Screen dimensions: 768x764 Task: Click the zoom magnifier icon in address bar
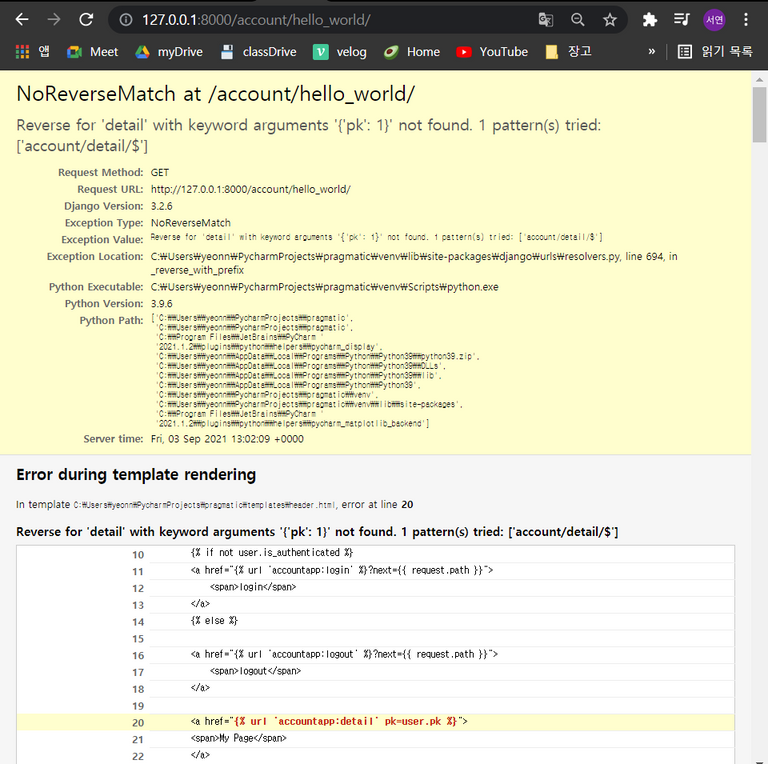coord(577,20)
